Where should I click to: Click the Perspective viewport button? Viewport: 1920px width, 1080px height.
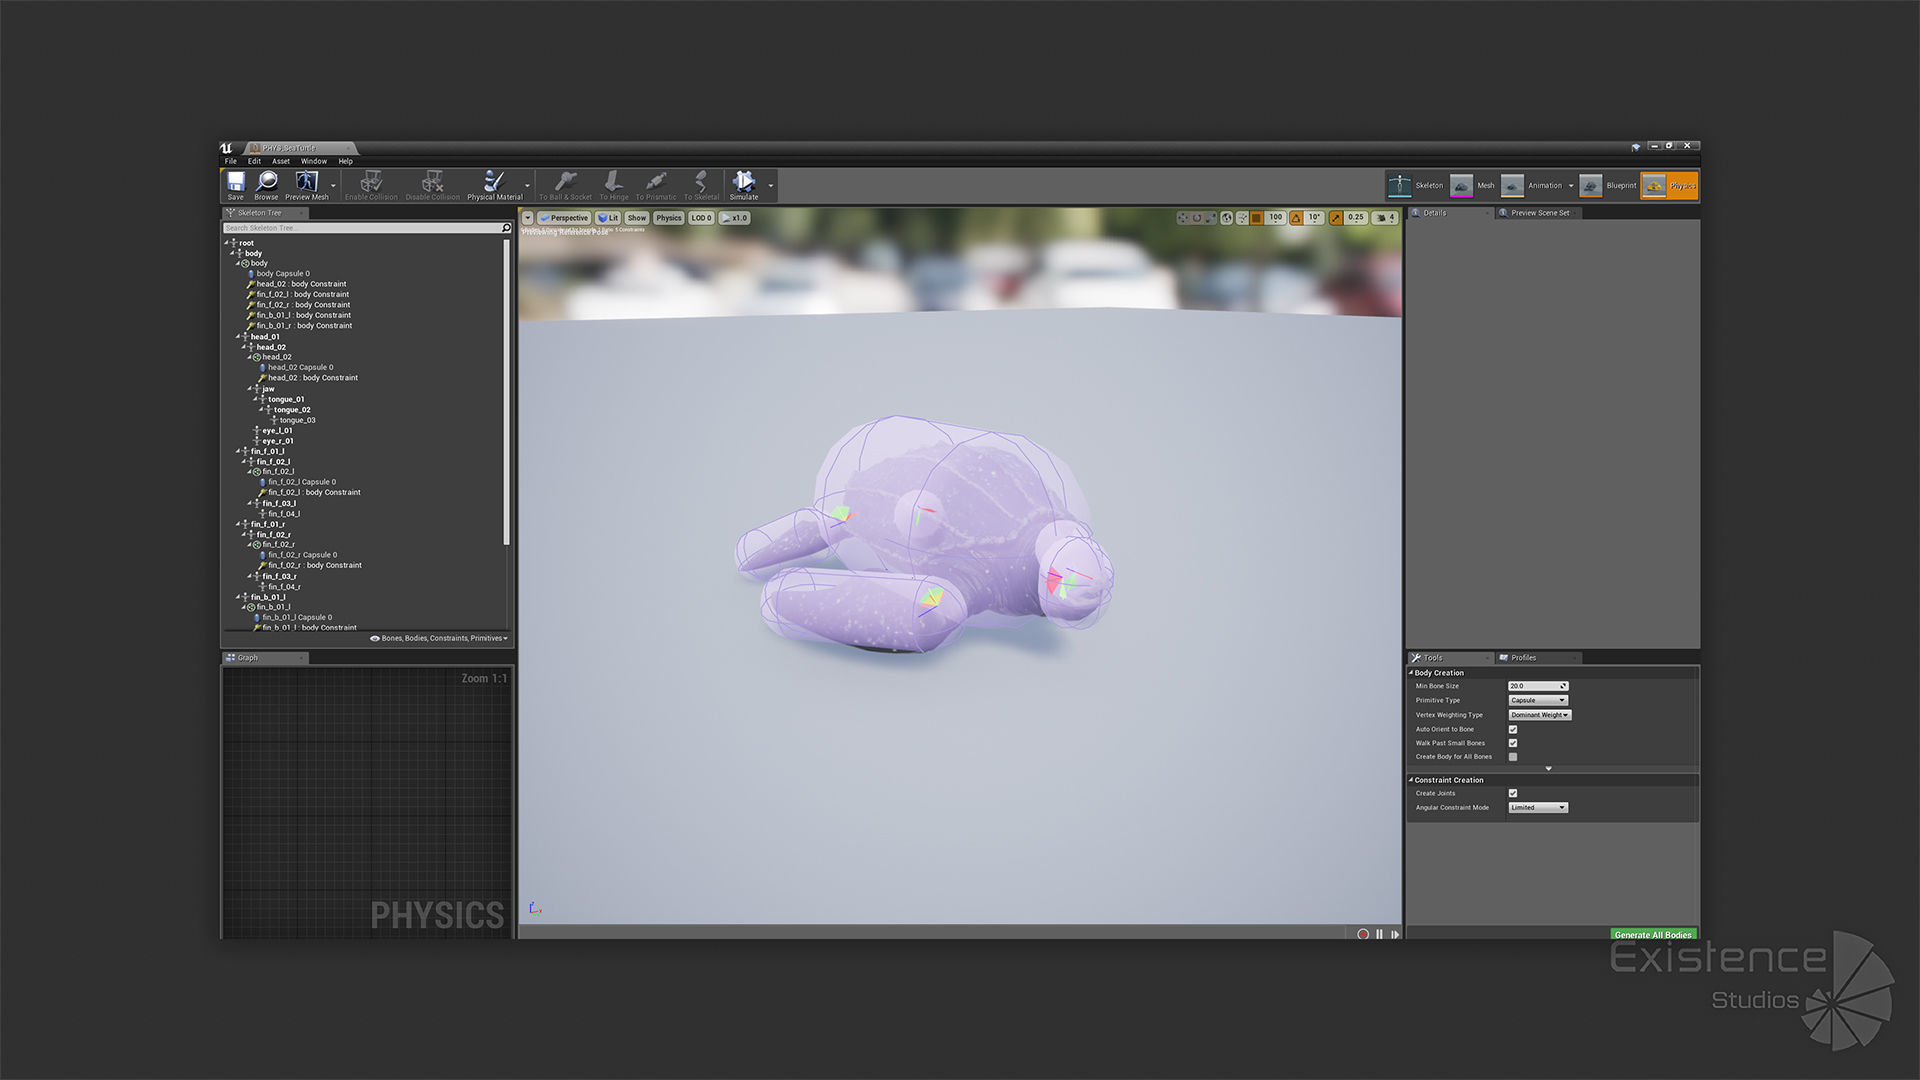[x=565, y=218]
